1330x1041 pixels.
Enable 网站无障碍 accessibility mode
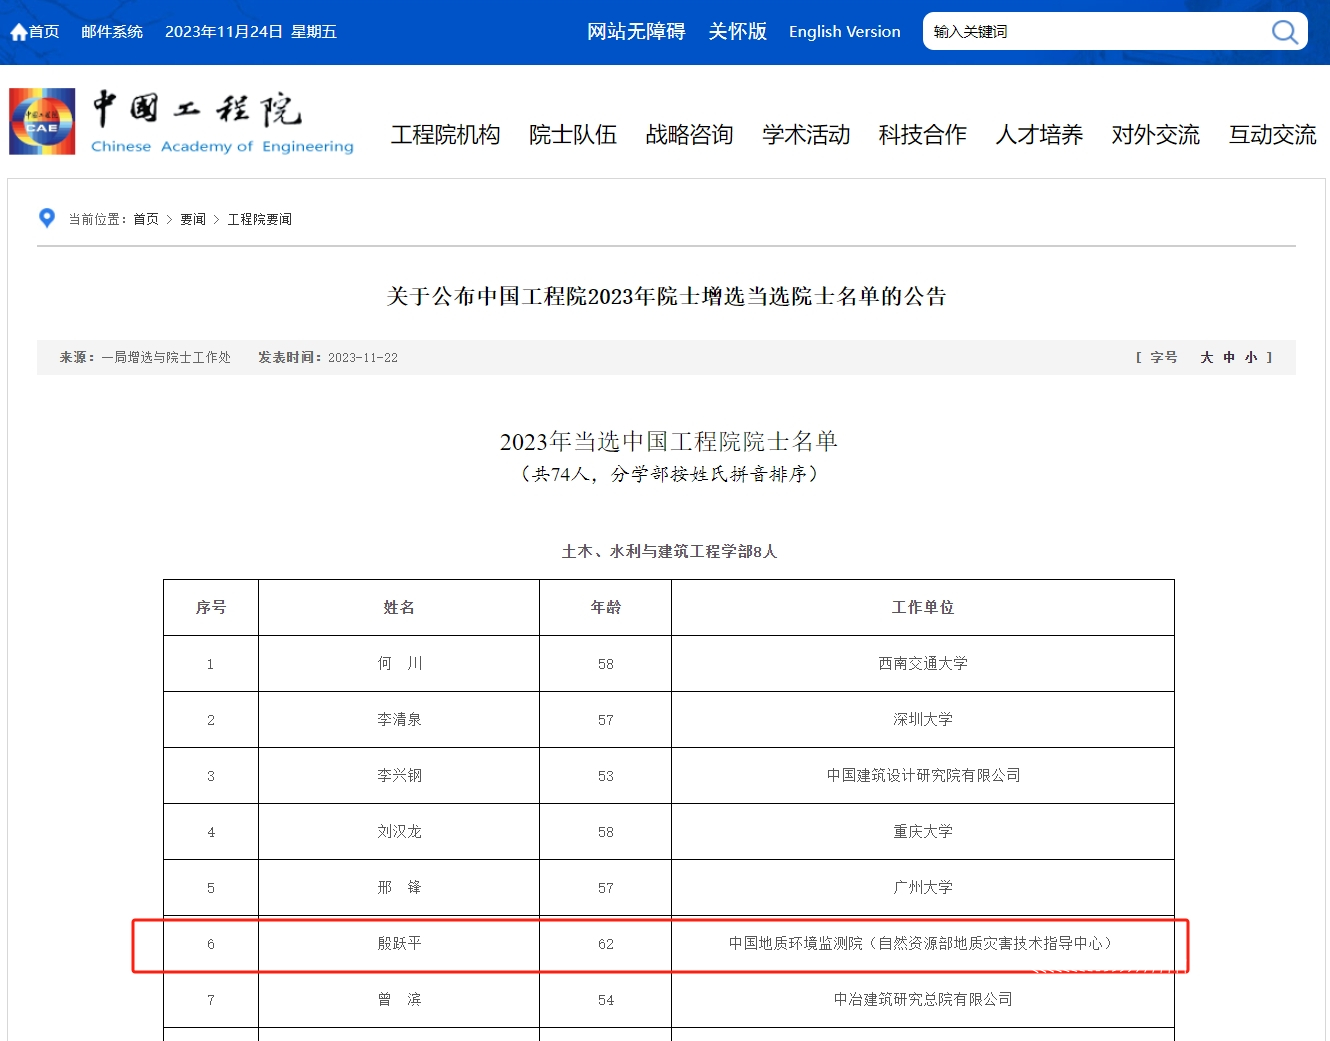pyautogui.click(x=636, y=32)
